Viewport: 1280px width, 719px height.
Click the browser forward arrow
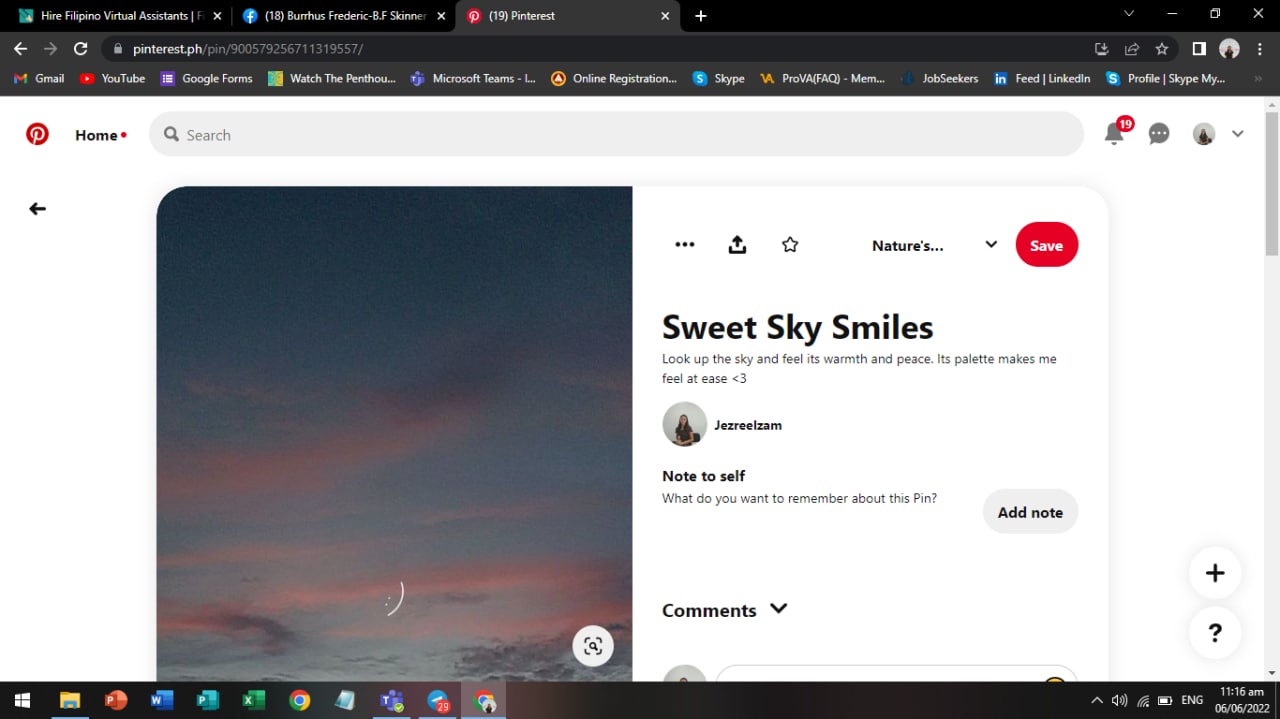51,48
